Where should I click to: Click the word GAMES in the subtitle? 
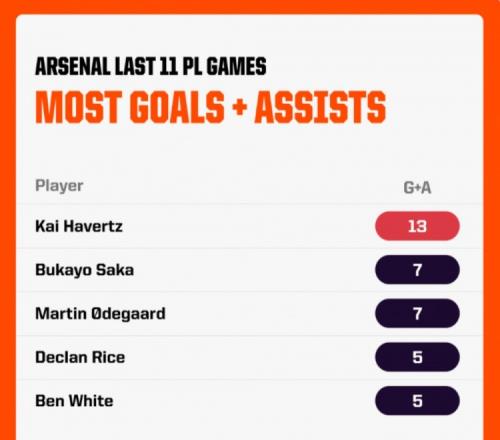236,66
